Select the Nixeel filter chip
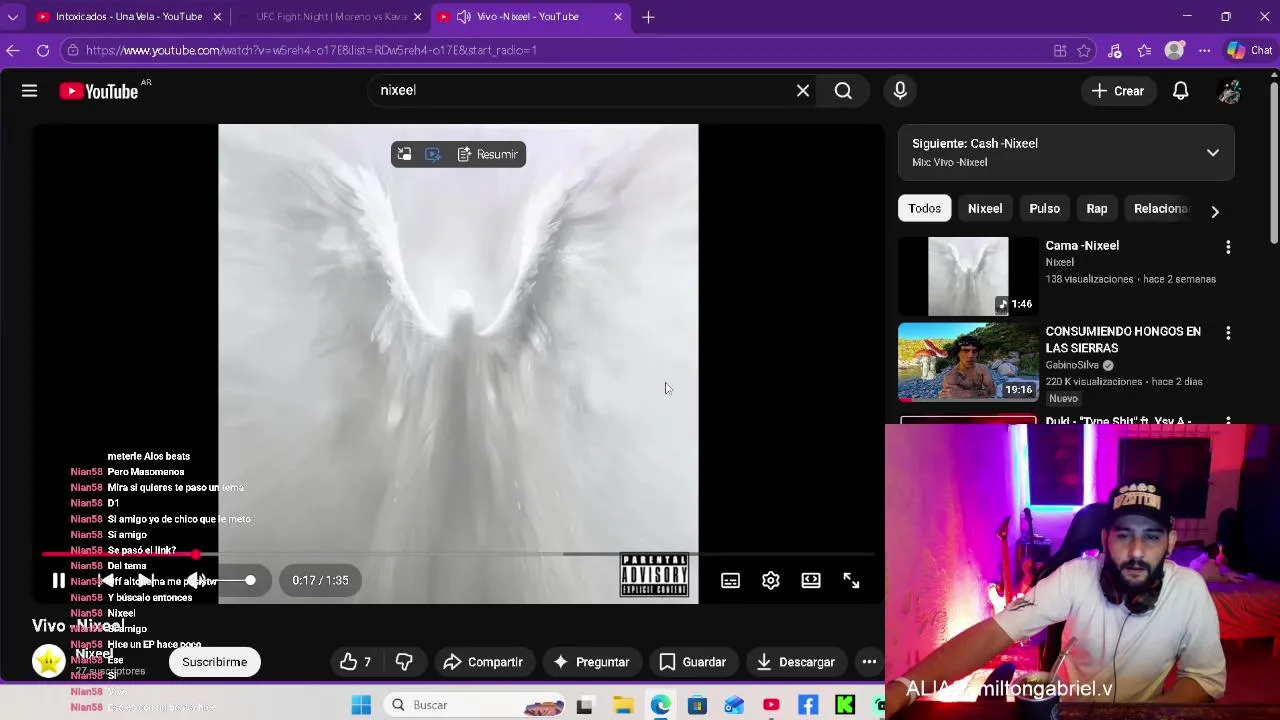The height and width of the screenshot is (720, 1280). [x=985, y=209]
